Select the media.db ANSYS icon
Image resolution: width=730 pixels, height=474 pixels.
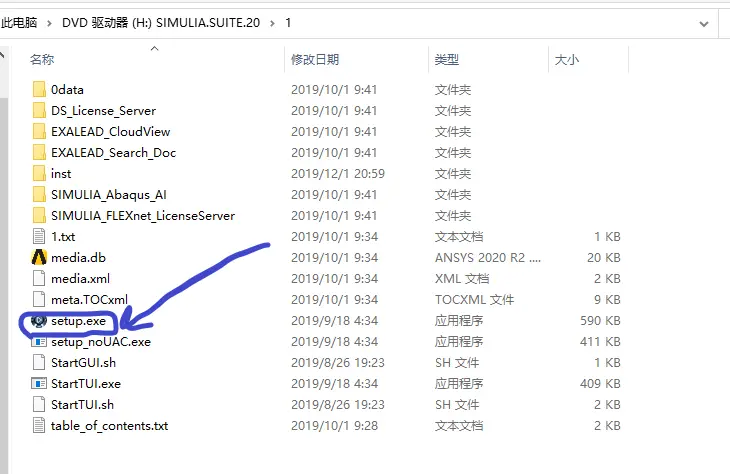(39, 257)
